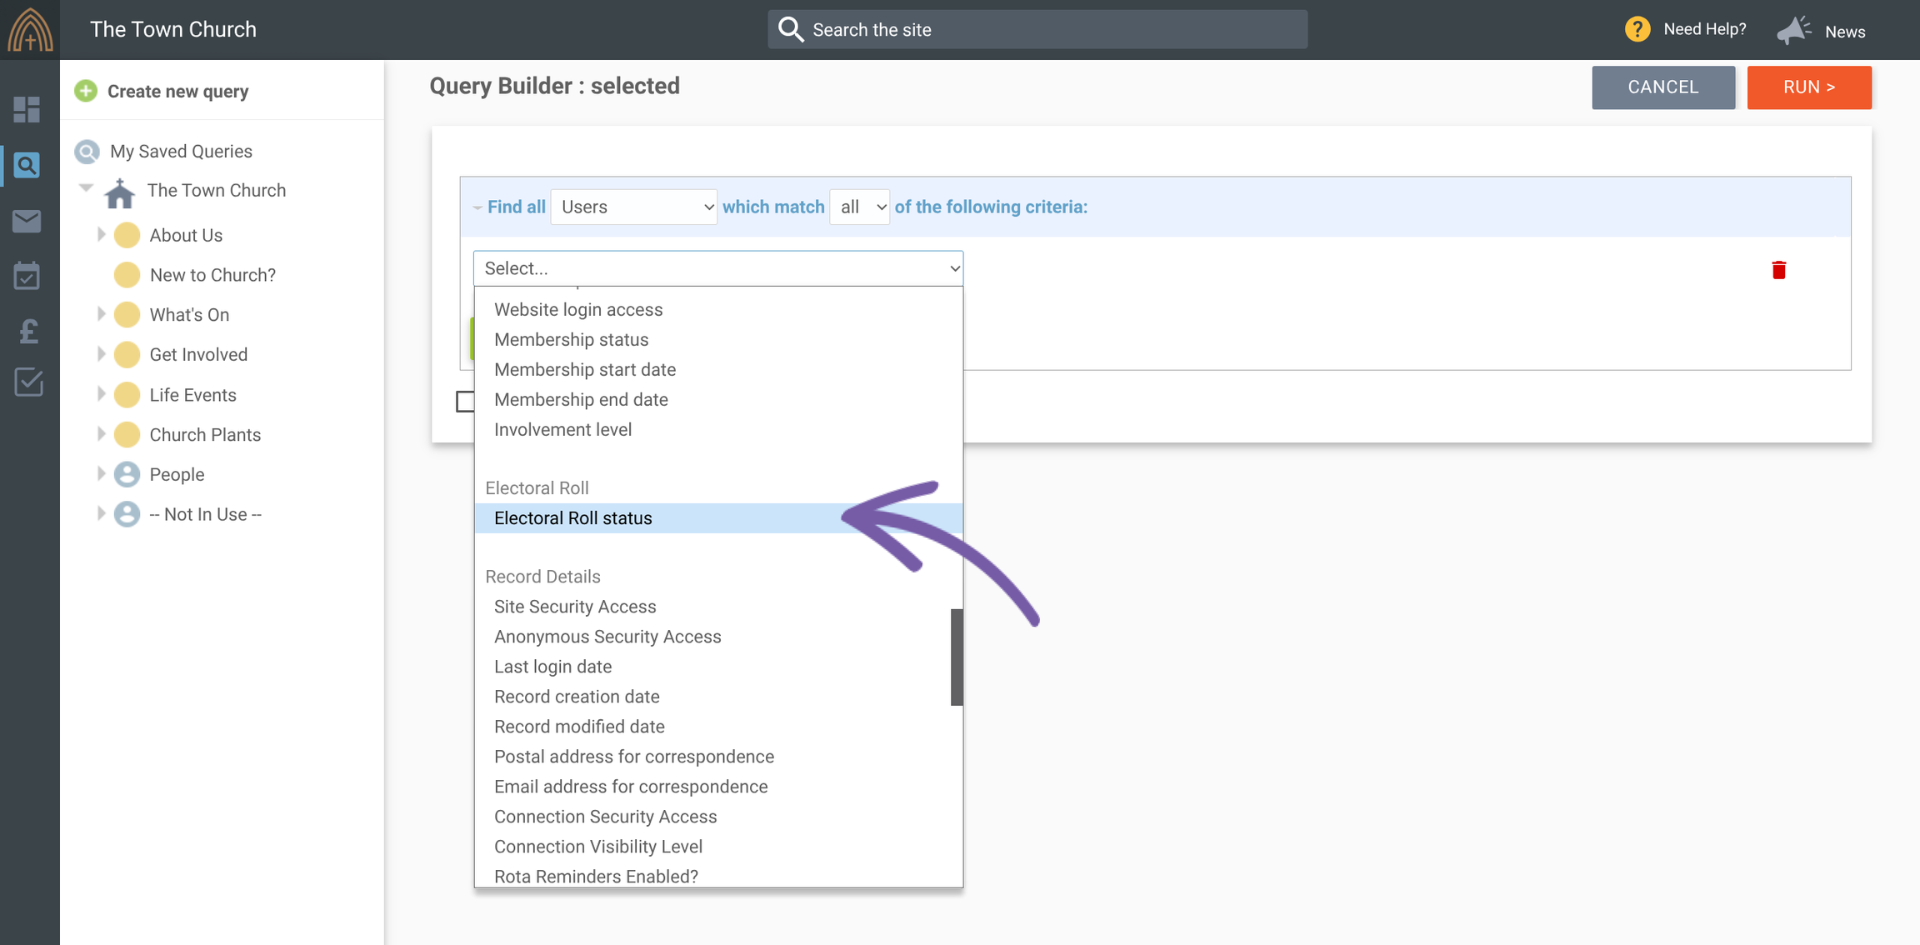This screenshot has height=945, width=1920.
Task: Choose Membership status from the list
Action: point(571,340)
